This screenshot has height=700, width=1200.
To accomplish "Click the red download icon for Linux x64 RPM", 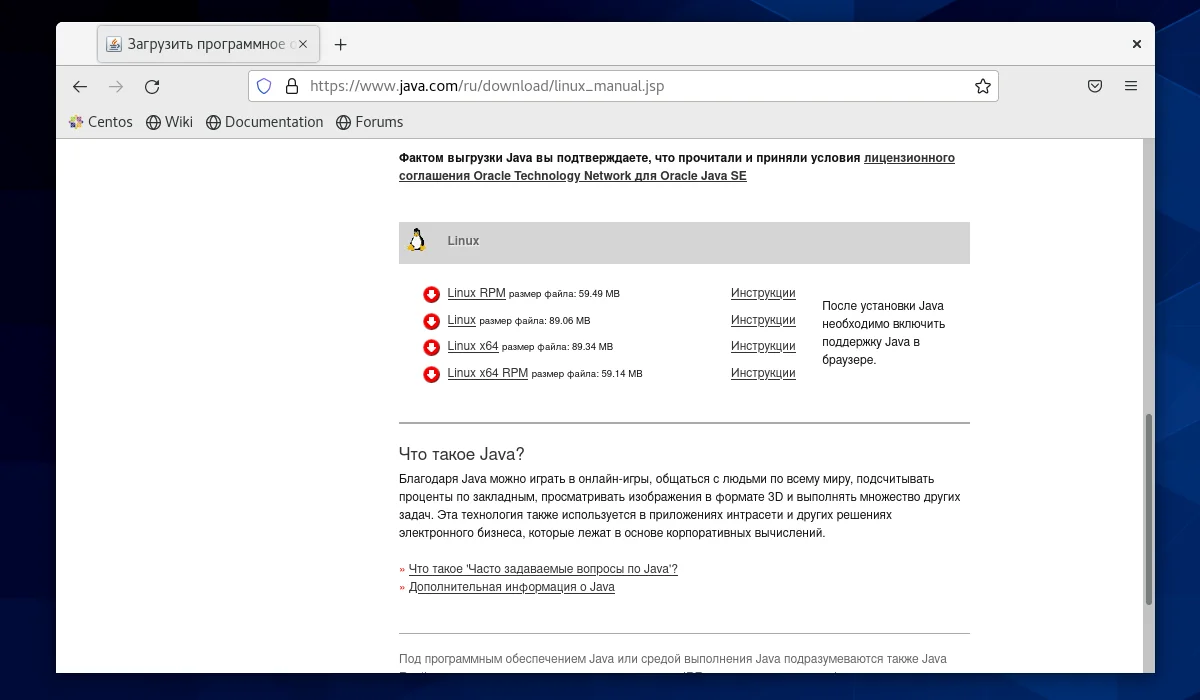I will 431,374.
